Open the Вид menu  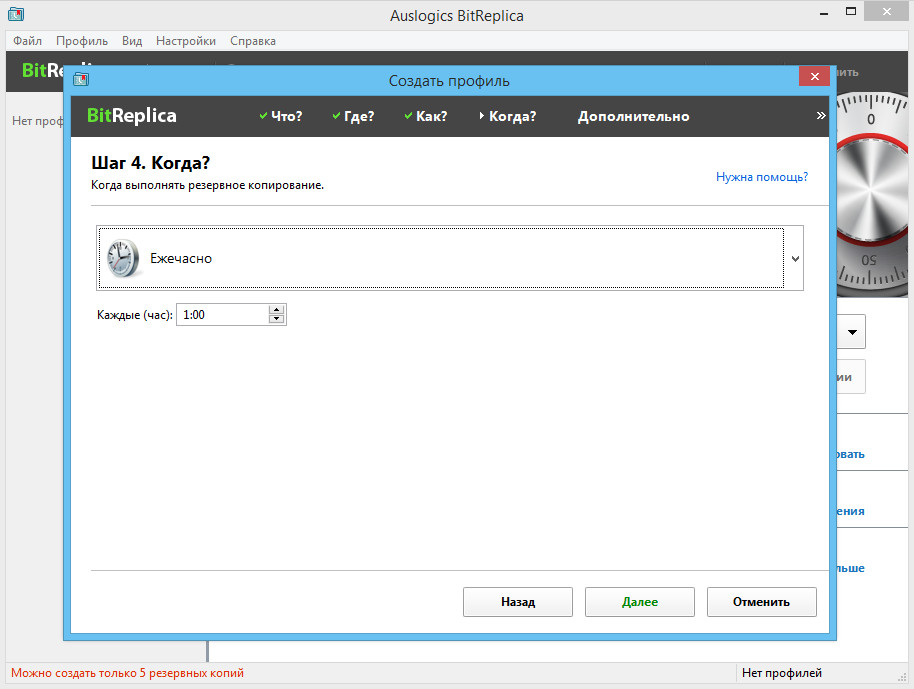(x=132, y=41)
